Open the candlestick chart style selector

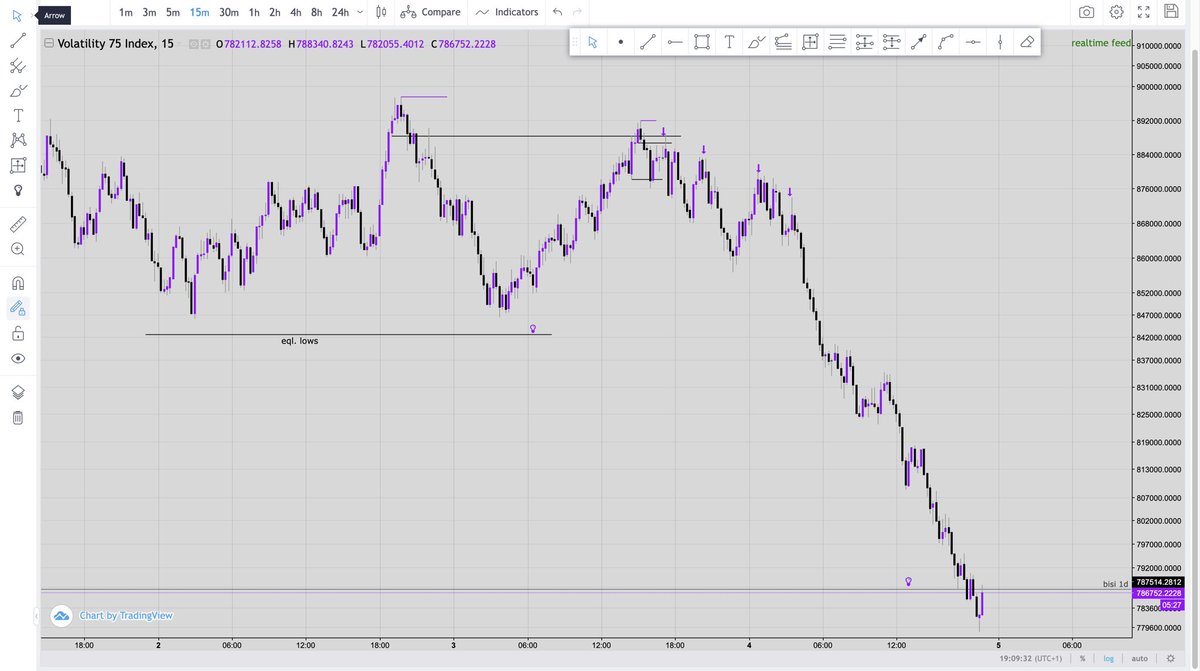[381, 12]
